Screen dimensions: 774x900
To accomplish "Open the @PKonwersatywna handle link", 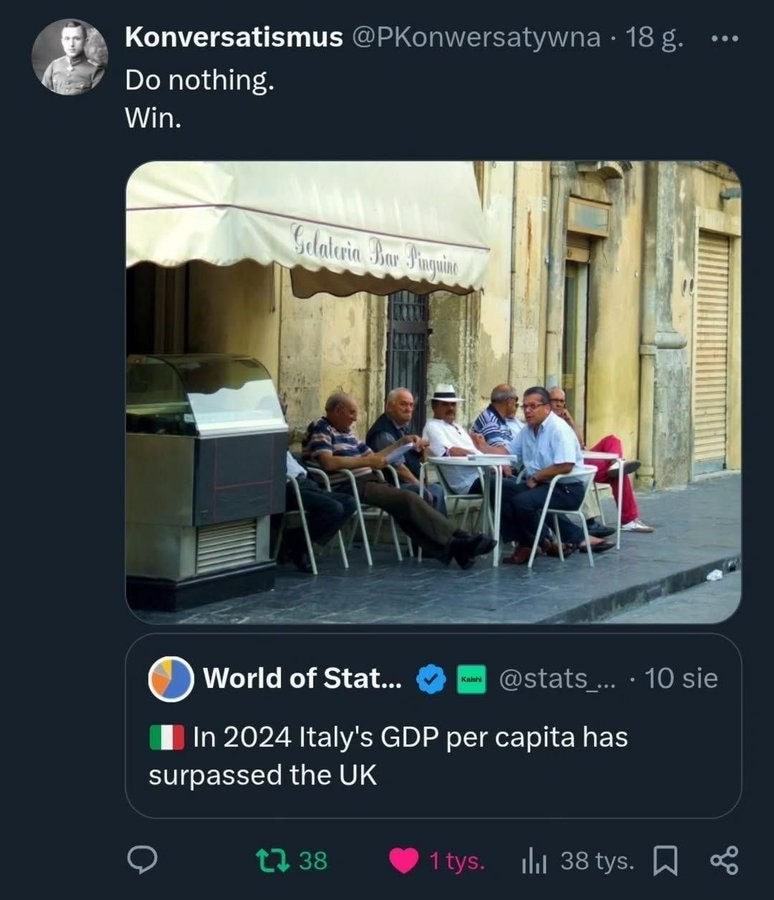I will pos(477,38).
